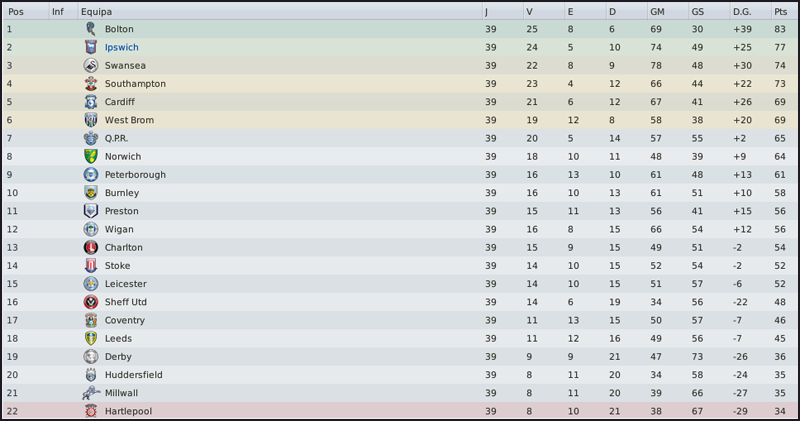Image resolution: width=800 pixels, height=421 pixels.
Task: Click the D.G. column header
Action: pyautogui.click(x=741, y=12)
